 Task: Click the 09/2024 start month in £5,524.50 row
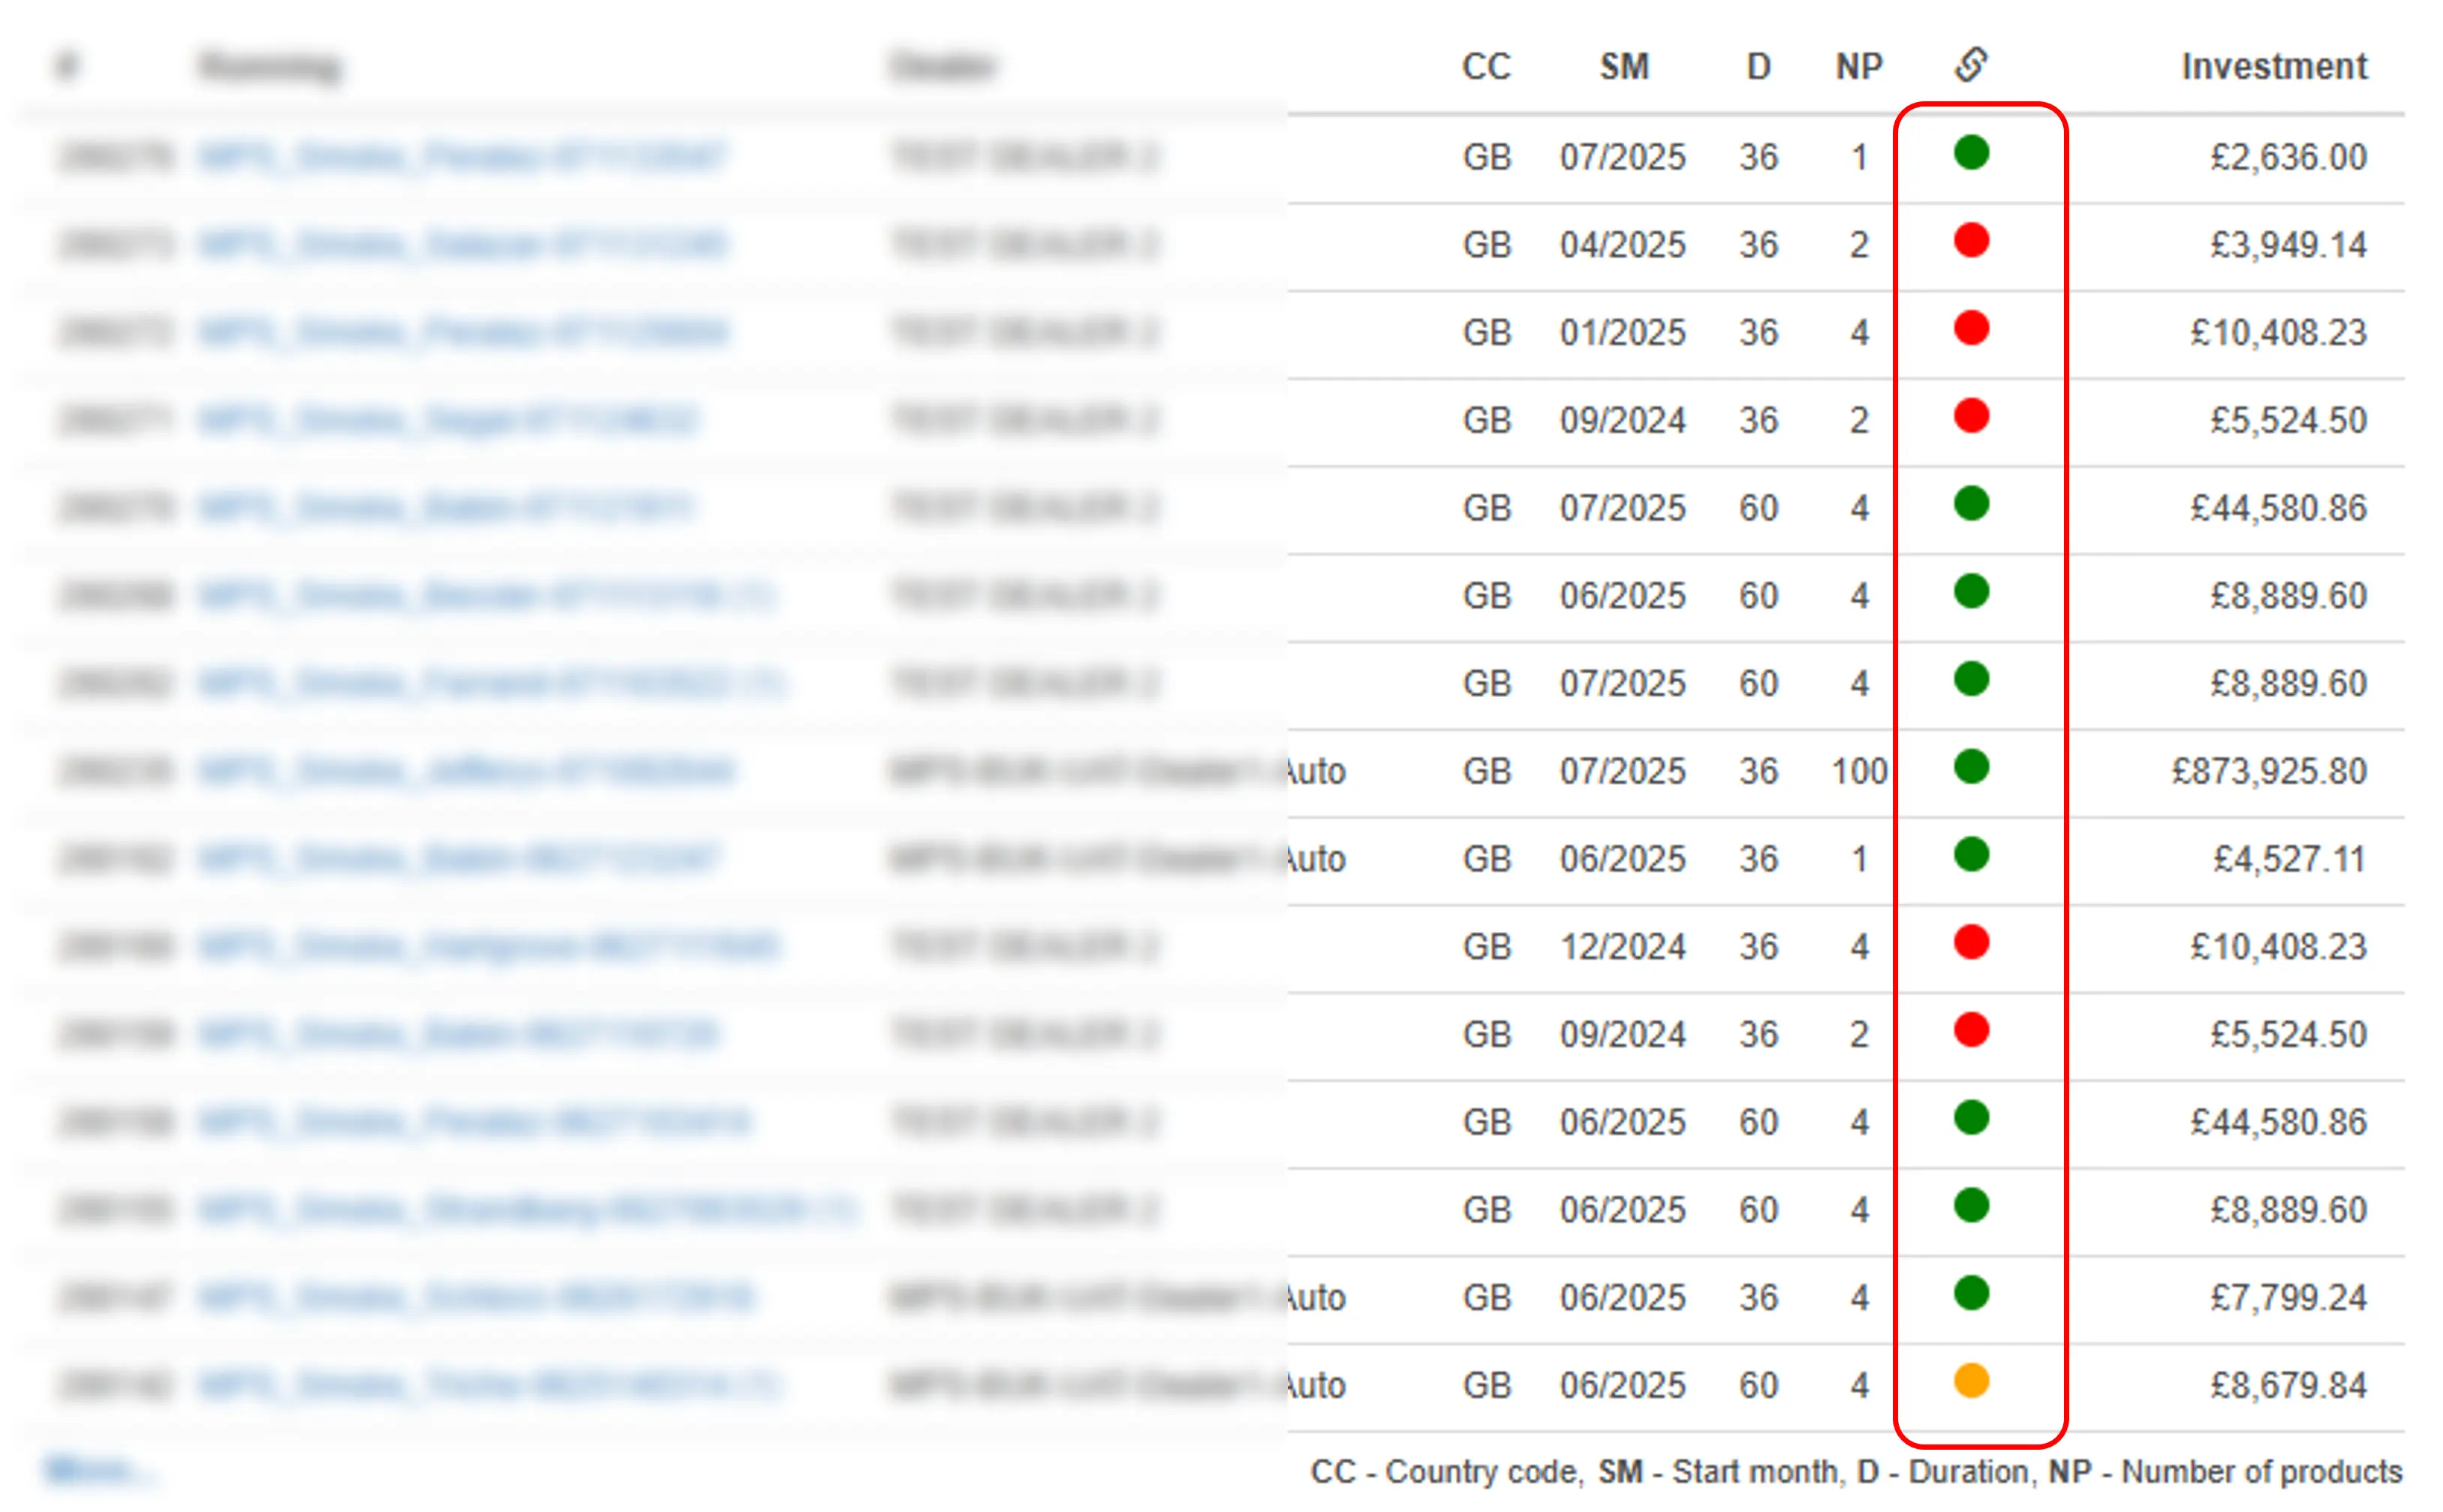point(1622,420)
